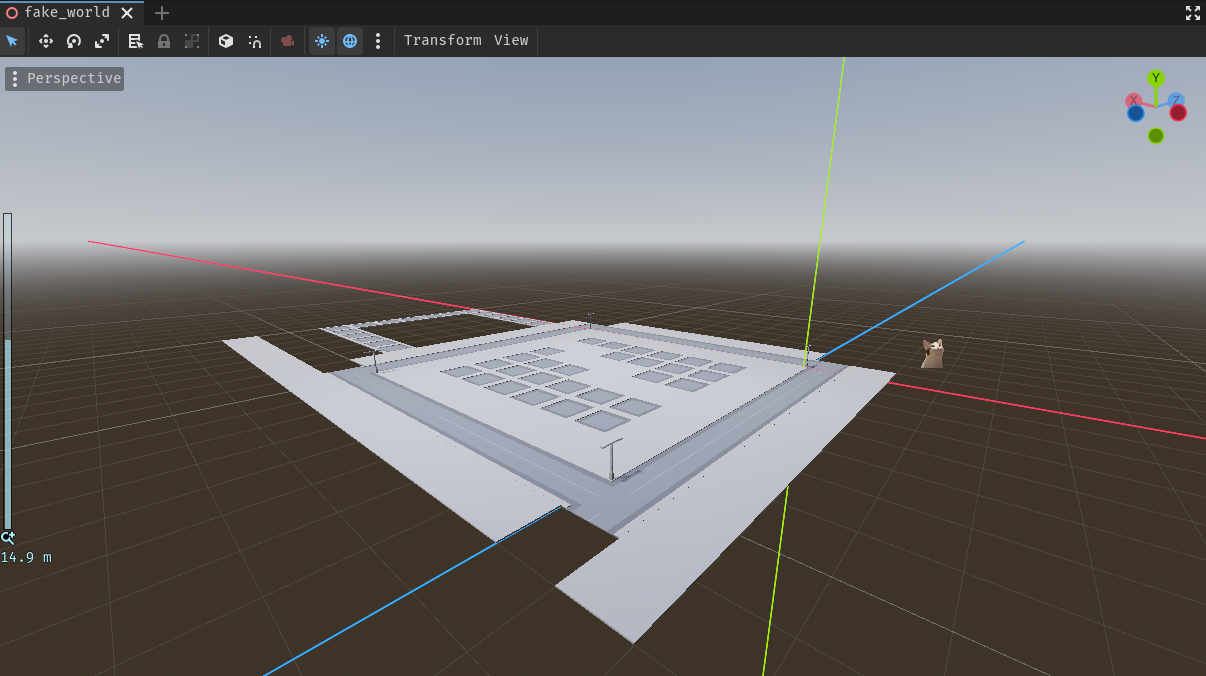Switch to the fake_world scene tab
The image size is (1206, 676).
point(66,13)
